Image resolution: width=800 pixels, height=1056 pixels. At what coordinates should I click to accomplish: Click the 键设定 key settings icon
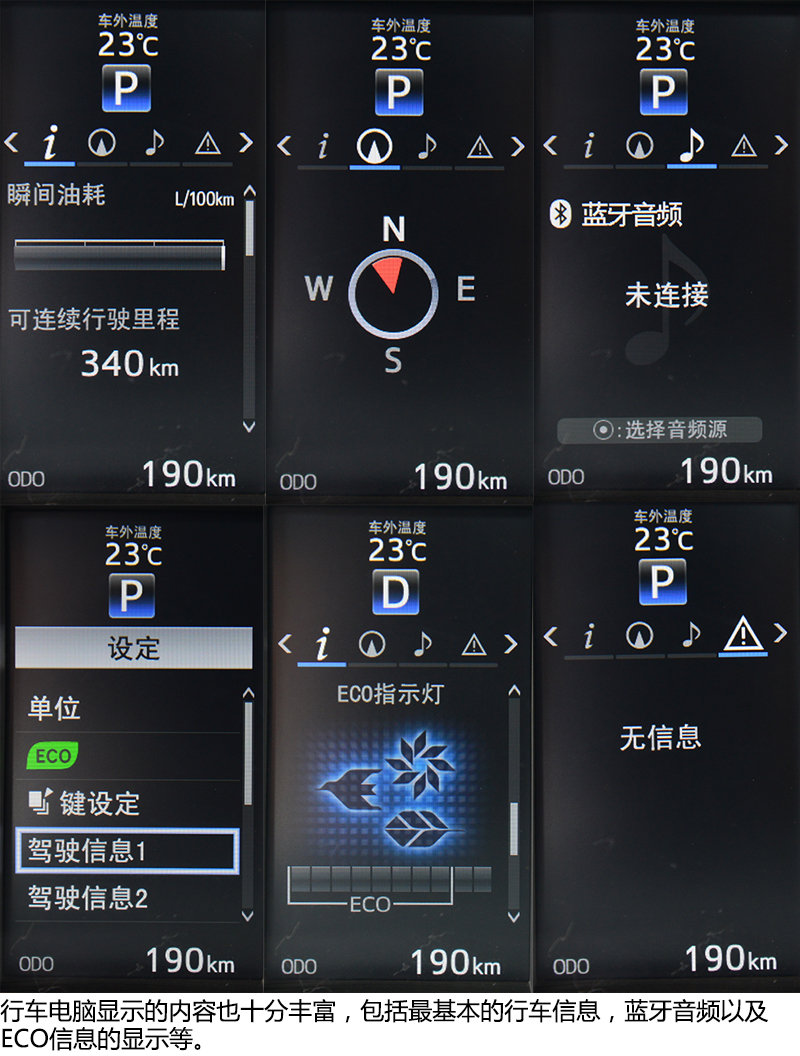click(x=40, y=801)
